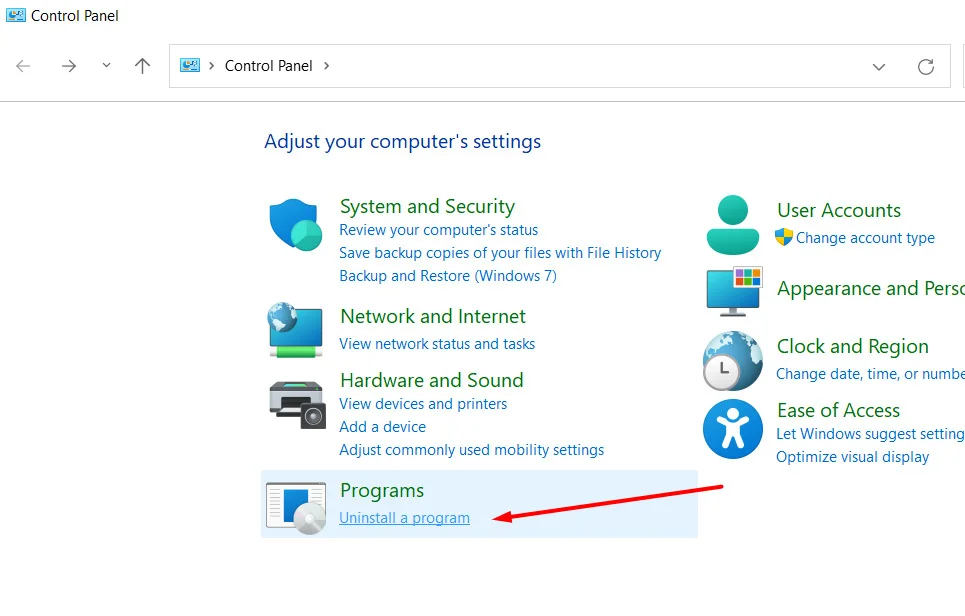
Task: Open the User Accounts person icon
Action: [732, 225]
